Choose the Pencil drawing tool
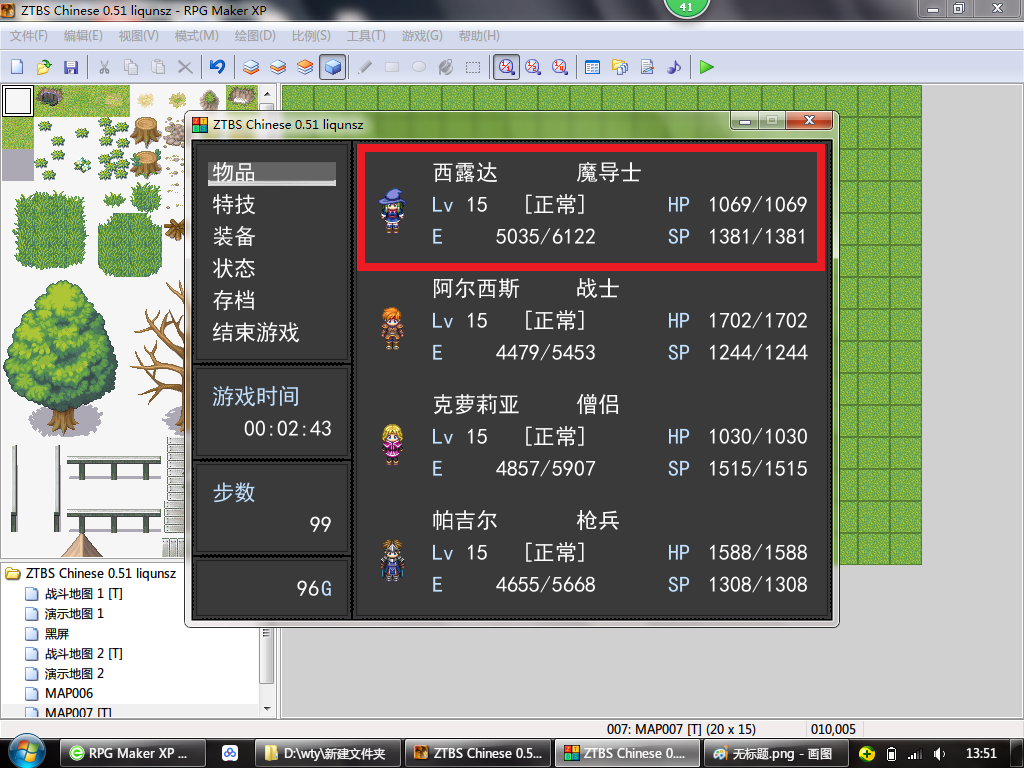Image resolution: width=1024 pixels, height=768 pixels. 365,67
